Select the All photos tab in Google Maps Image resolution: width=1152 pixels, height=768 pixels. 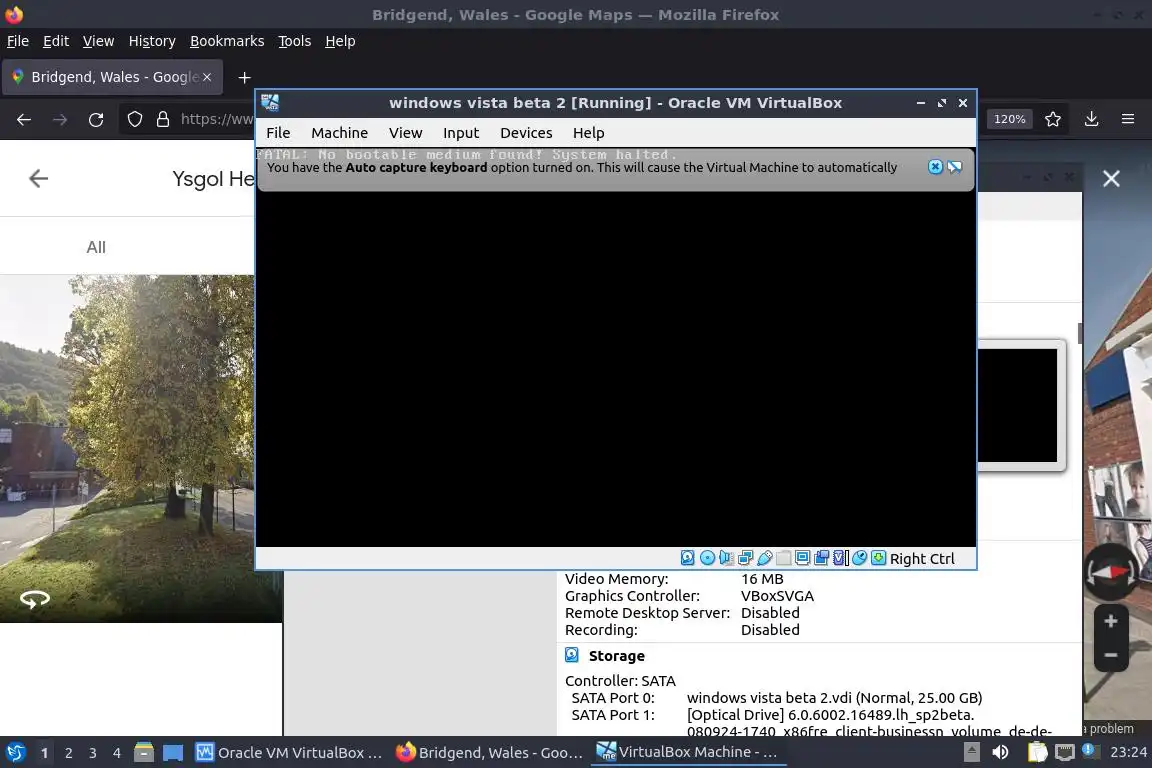96,247
